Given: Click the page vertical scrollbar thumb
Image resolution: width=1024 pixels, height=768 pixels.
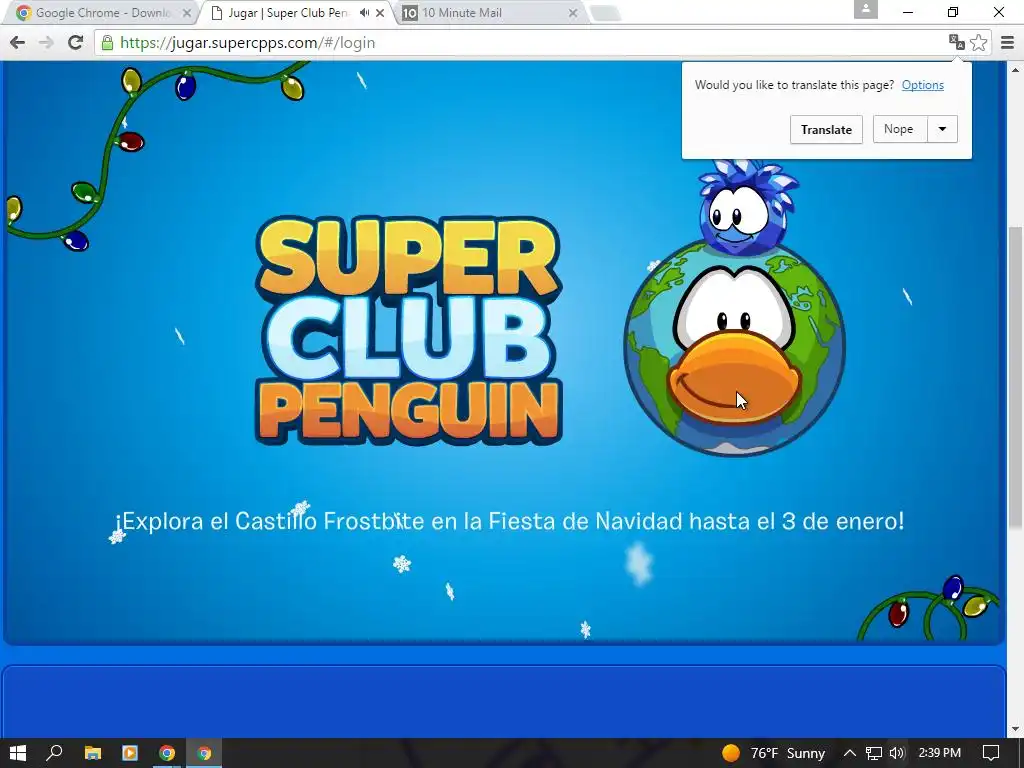Looking at the screenshot, I should click(x=1015, y=377).
